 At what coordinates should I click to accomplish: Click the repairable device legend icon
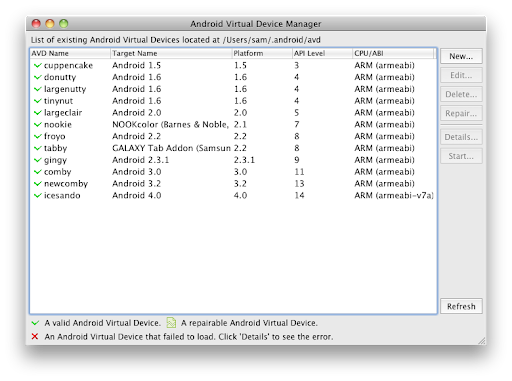pyautogui.click(x=171, y=323)
